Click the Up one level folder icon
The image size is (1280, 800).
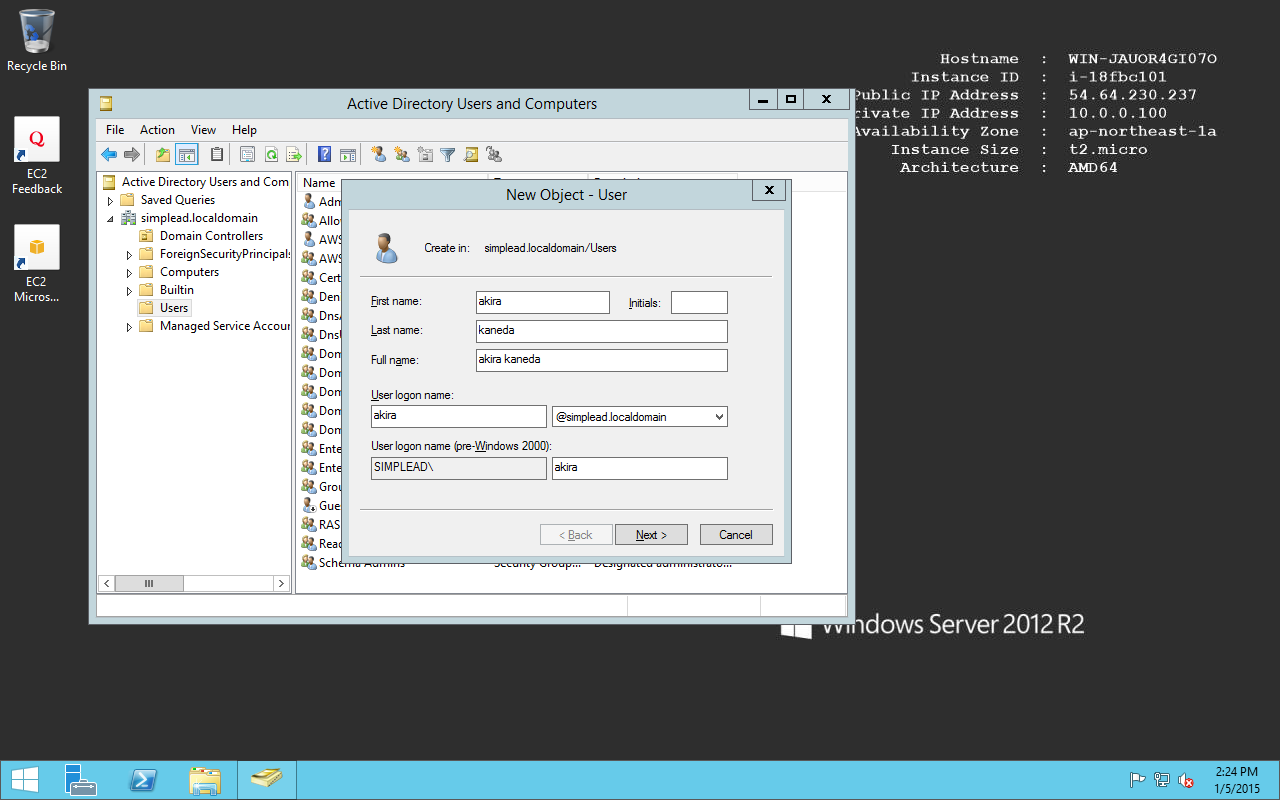[163, 154]
